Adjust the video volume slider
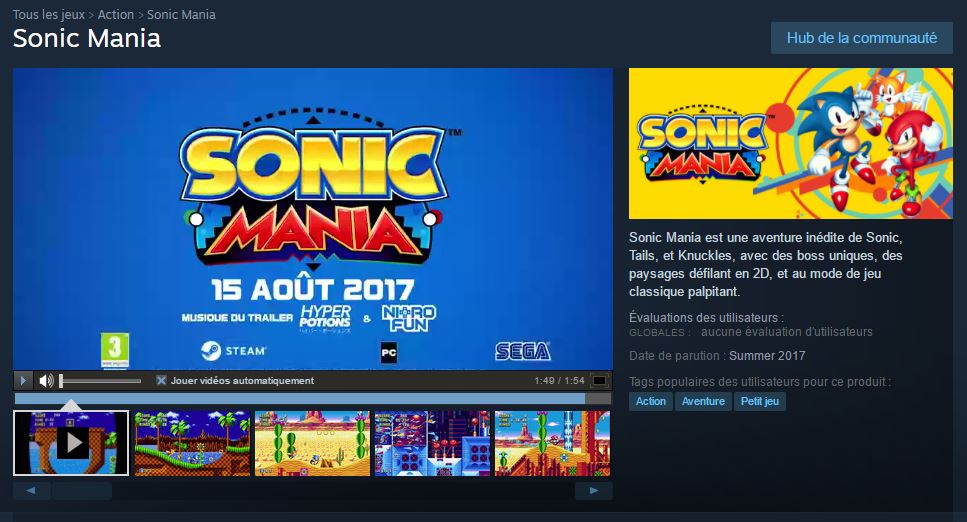Image resolution: width=967 pixels, height=522 pixels. coord(100,381)
